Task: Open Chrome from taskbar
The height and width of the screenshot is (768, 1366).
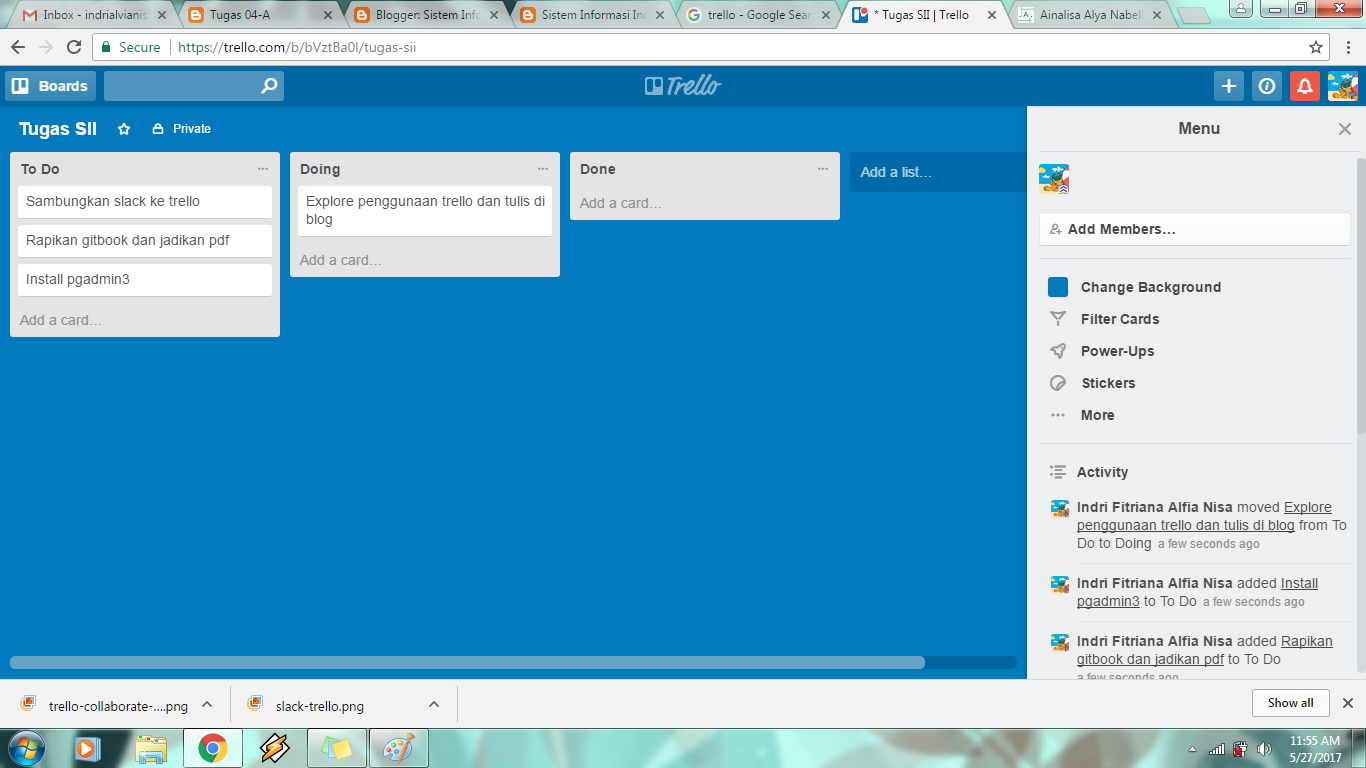Action: (x=213, y=748)
